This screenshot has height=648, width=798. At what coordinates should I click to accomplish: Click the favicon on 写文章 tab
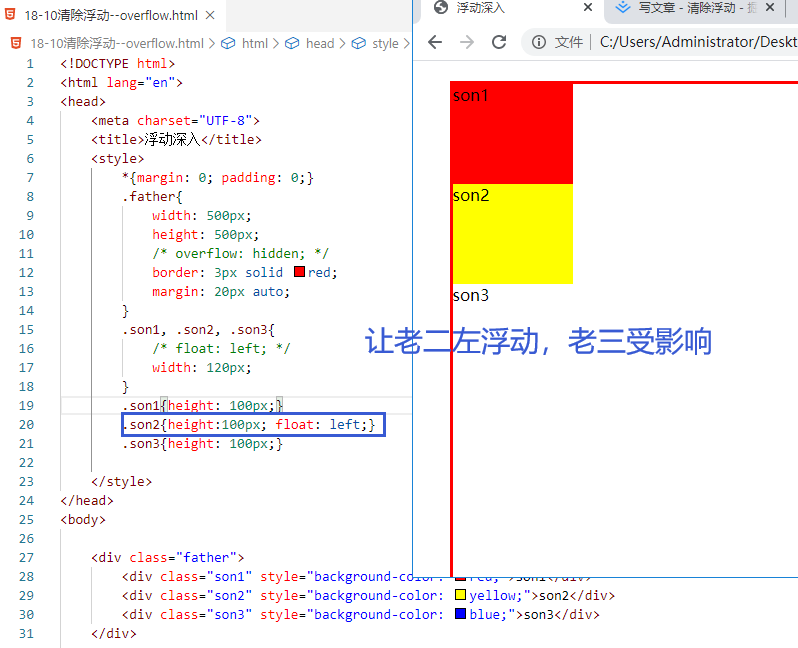(x=622, y=8)
